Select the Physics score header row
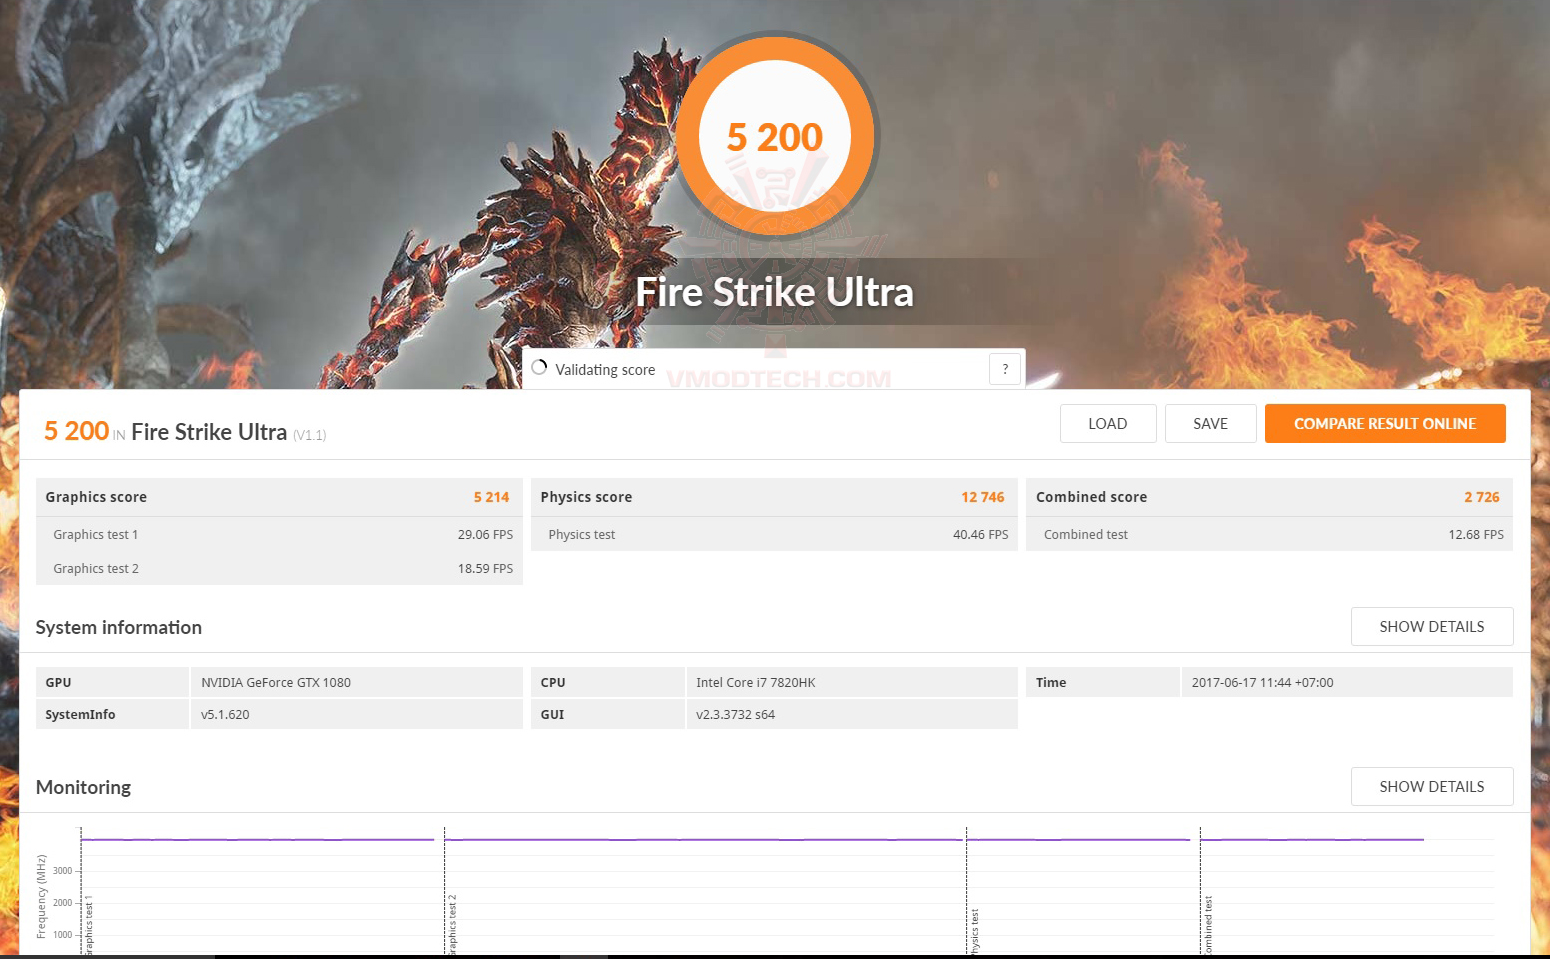1550x959 pixels. pyautogui.click(x=773, y=497)
